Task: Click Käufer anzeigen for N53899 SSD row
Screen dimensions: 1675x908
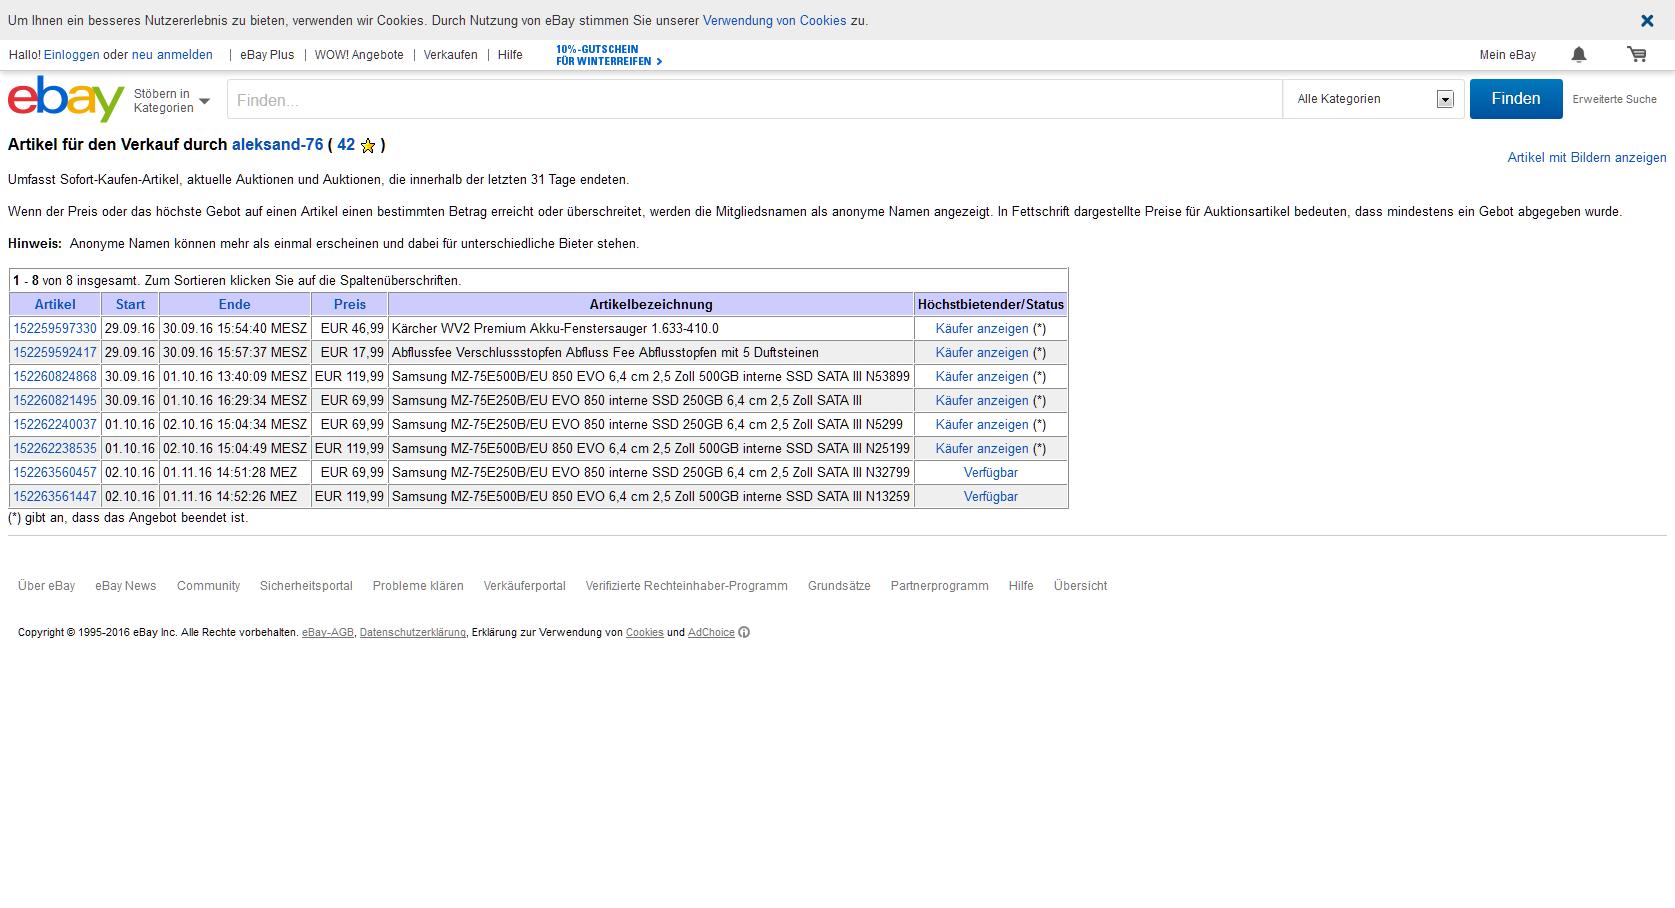Action: tap(982, 376)
